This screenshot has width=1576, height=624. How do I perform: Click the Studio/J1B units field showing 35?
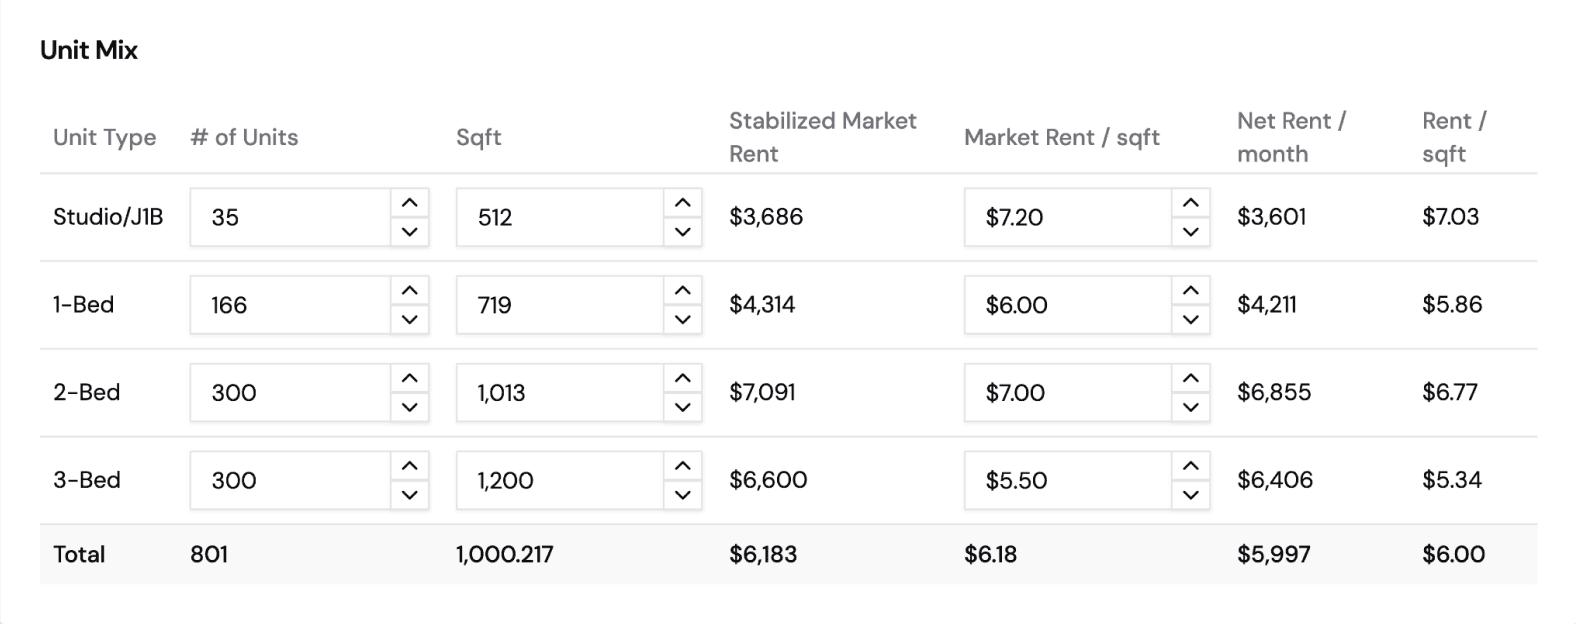(x=290, y=217)
